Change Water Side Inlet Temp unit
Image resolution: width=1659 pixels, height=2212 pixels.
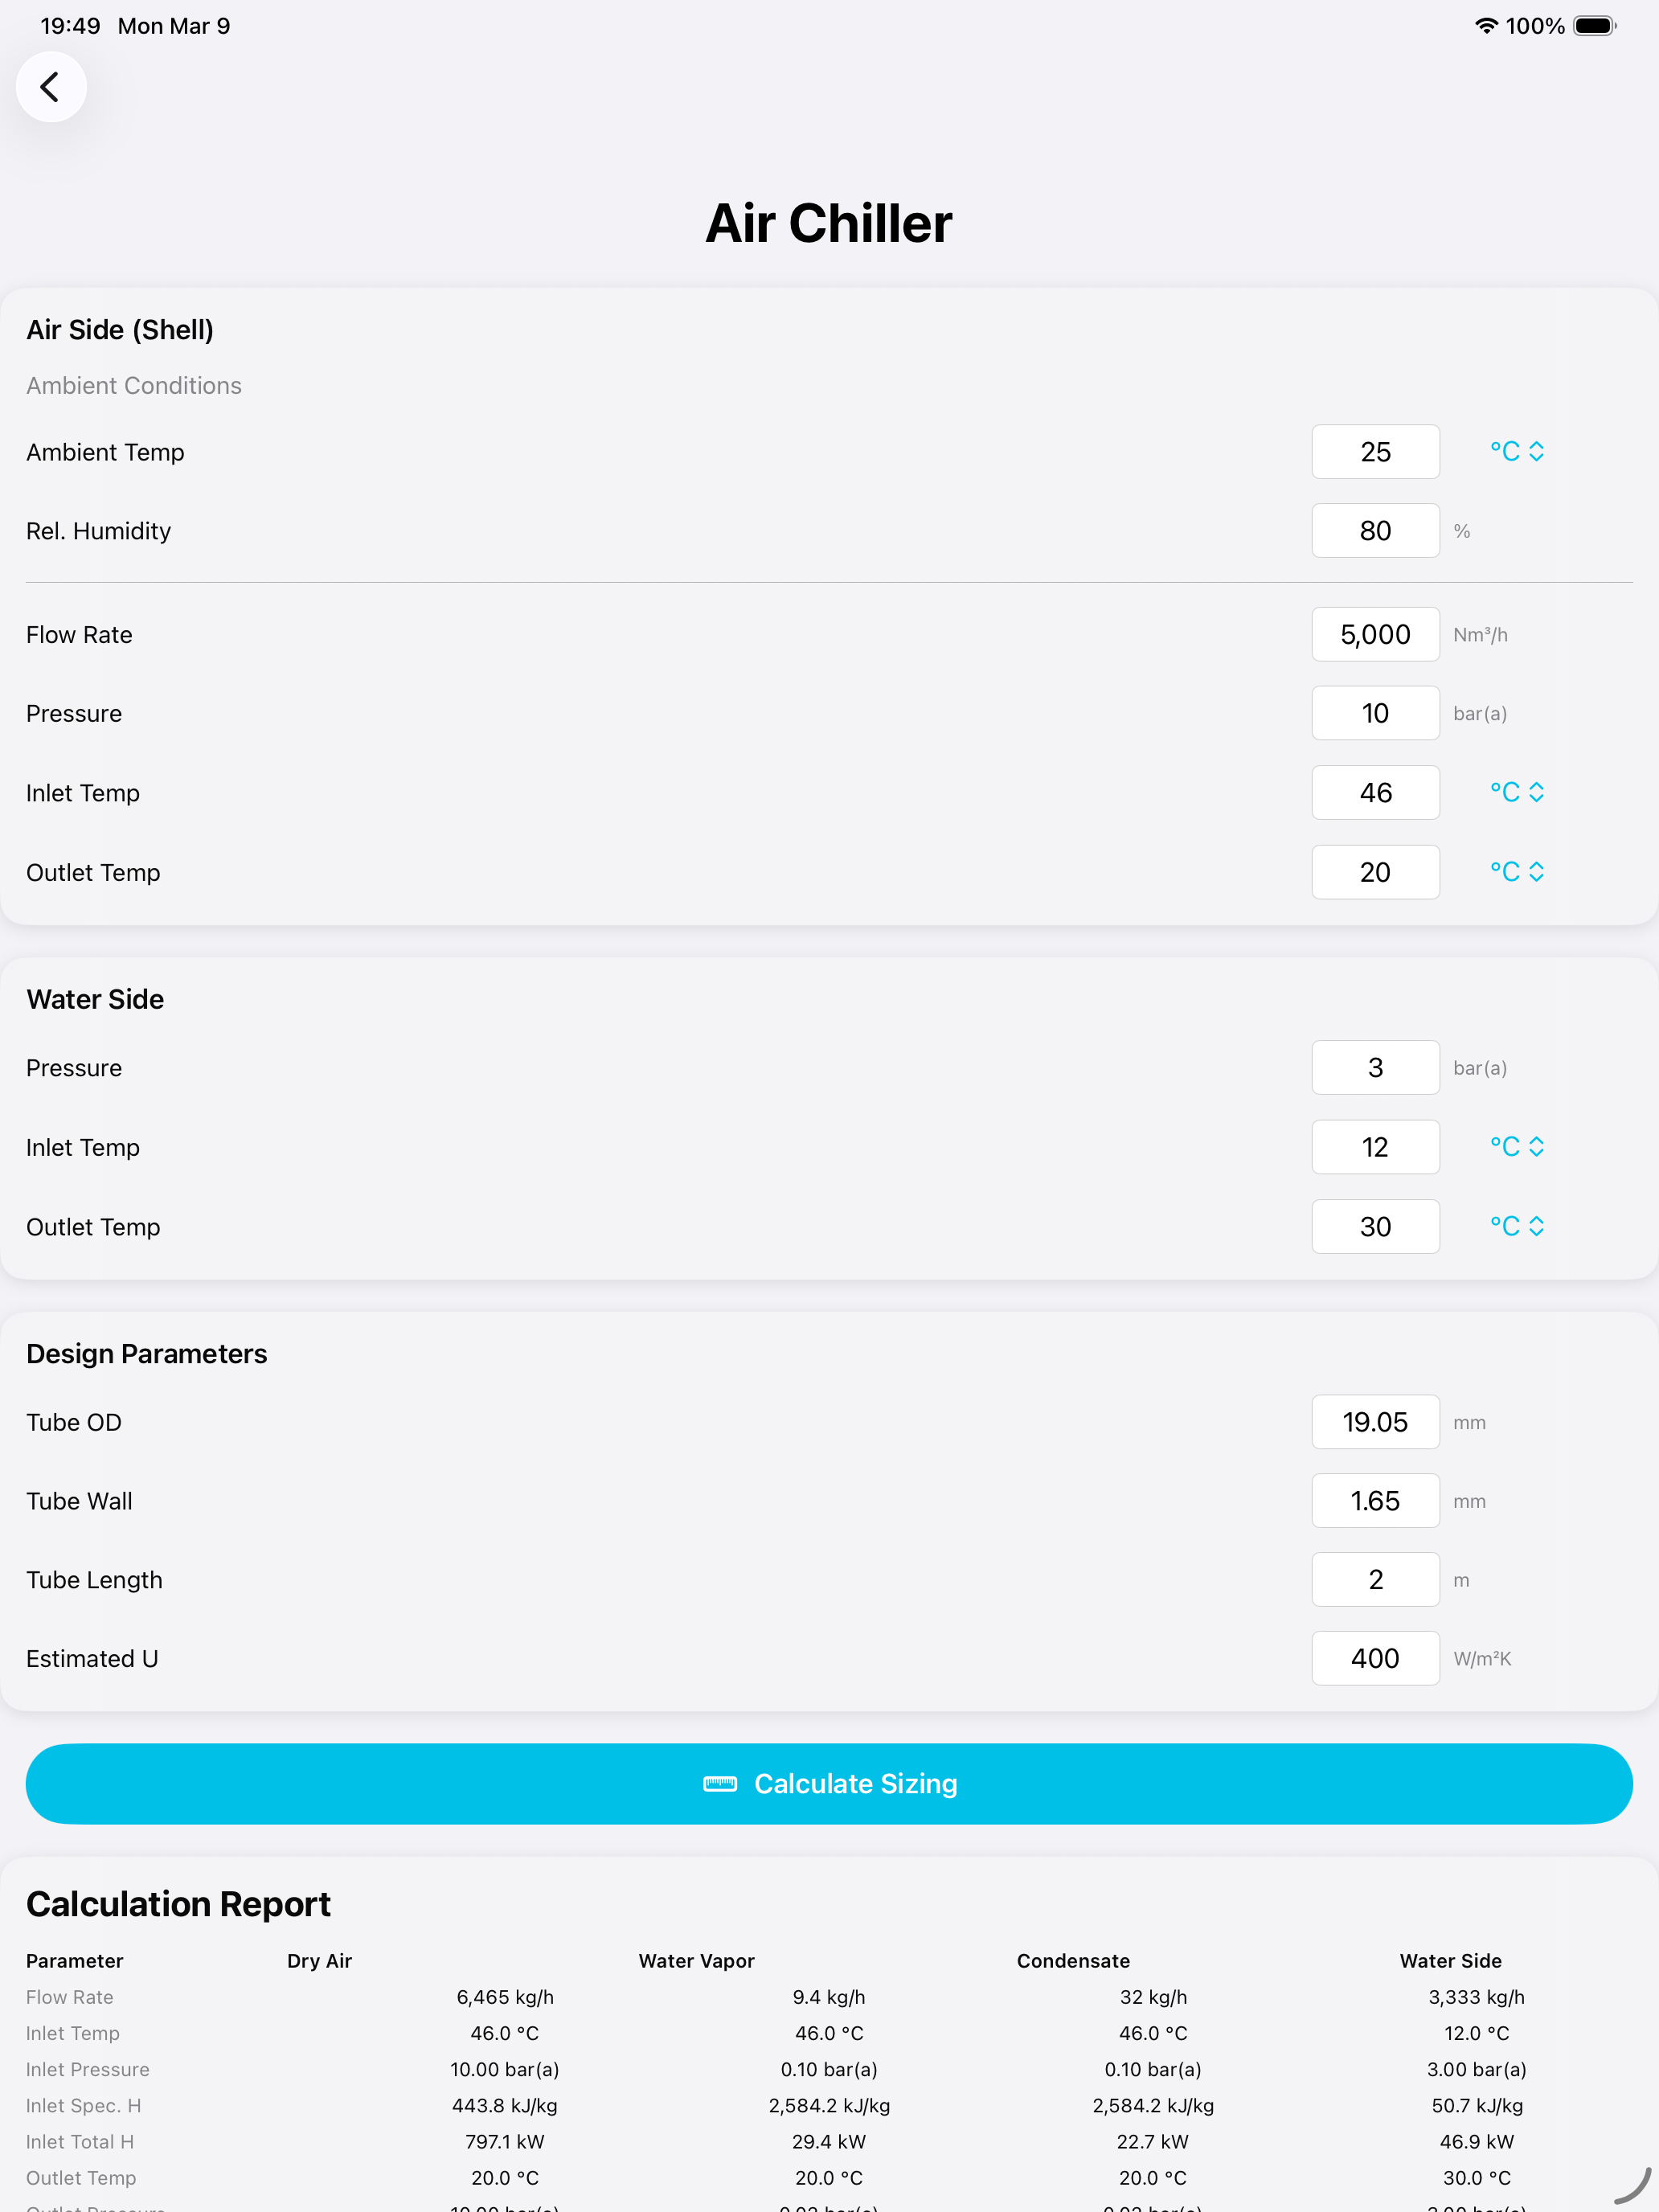click(x=1516, y=1147)
